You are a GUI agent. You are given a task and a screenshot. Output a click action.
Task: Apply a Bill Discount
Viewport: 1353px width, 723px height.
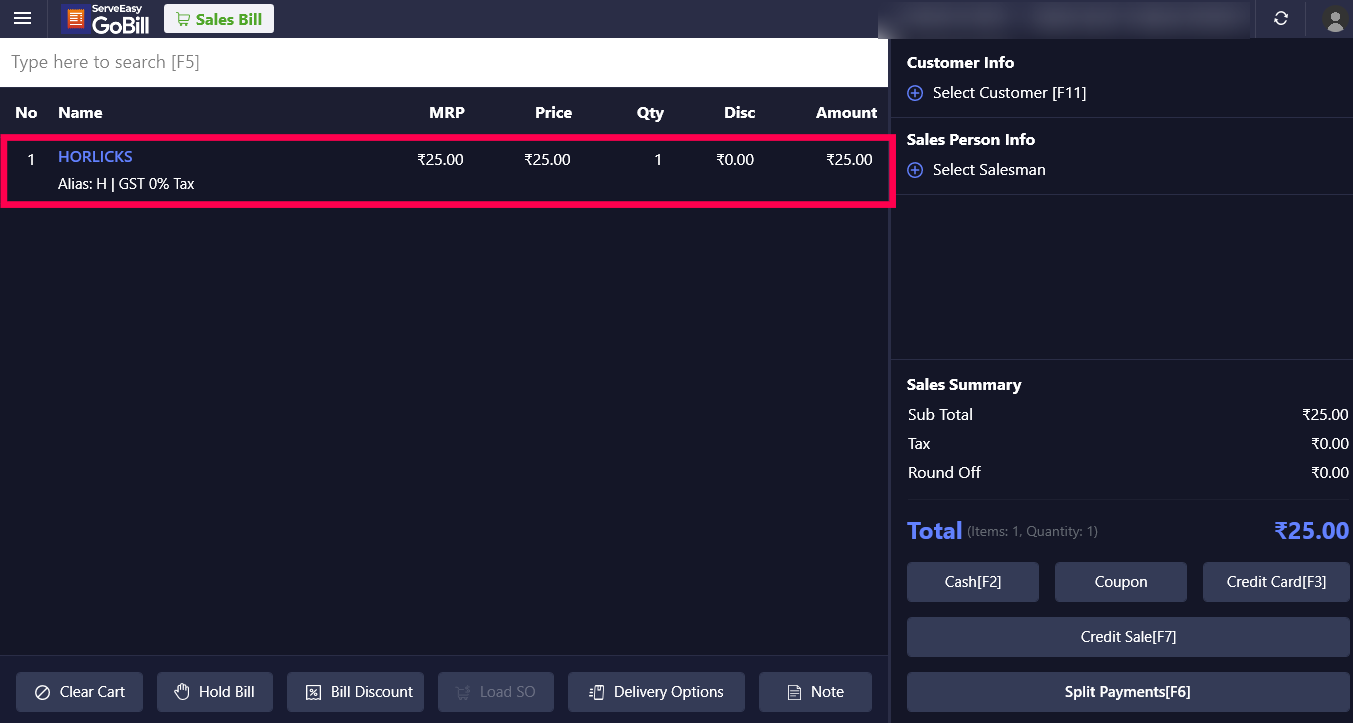(356, 692)
